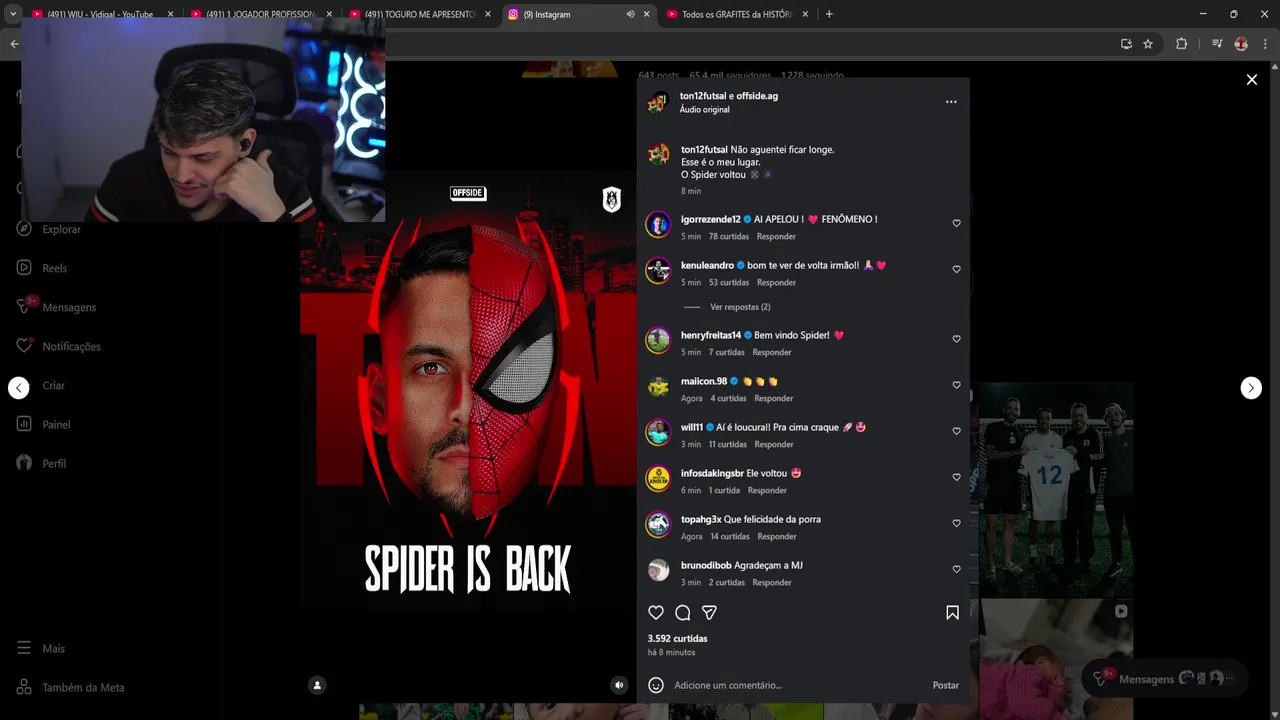
Task: Like maiicon.98's comment
Action: [x=956, y=385]
